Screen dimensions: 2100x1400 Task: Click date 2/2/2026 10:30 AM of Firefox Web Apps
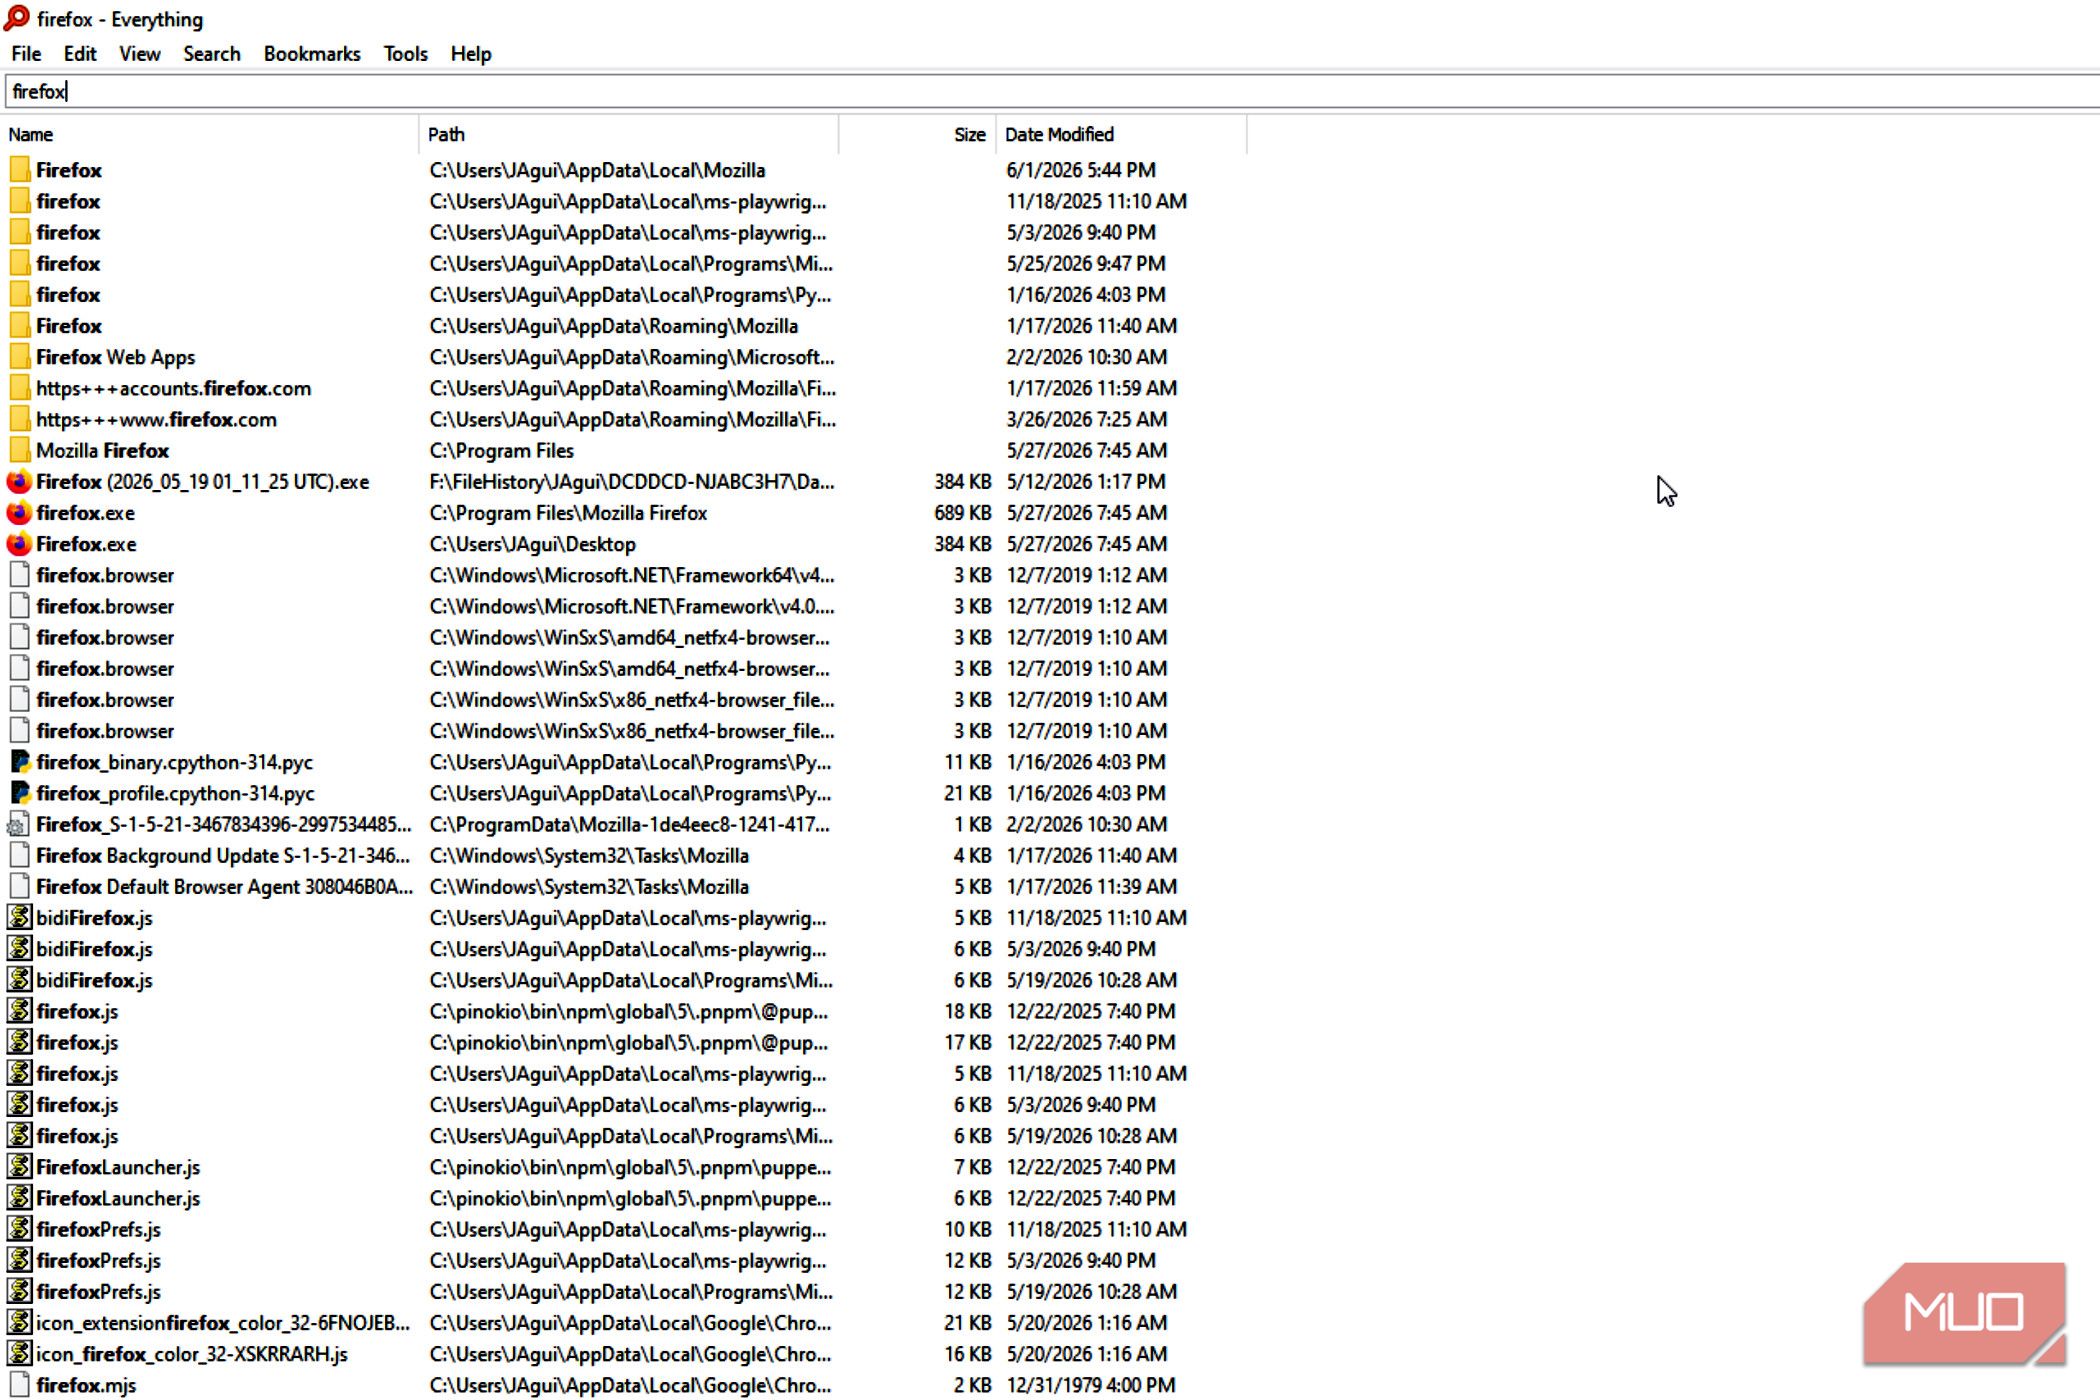(1086, 357)
